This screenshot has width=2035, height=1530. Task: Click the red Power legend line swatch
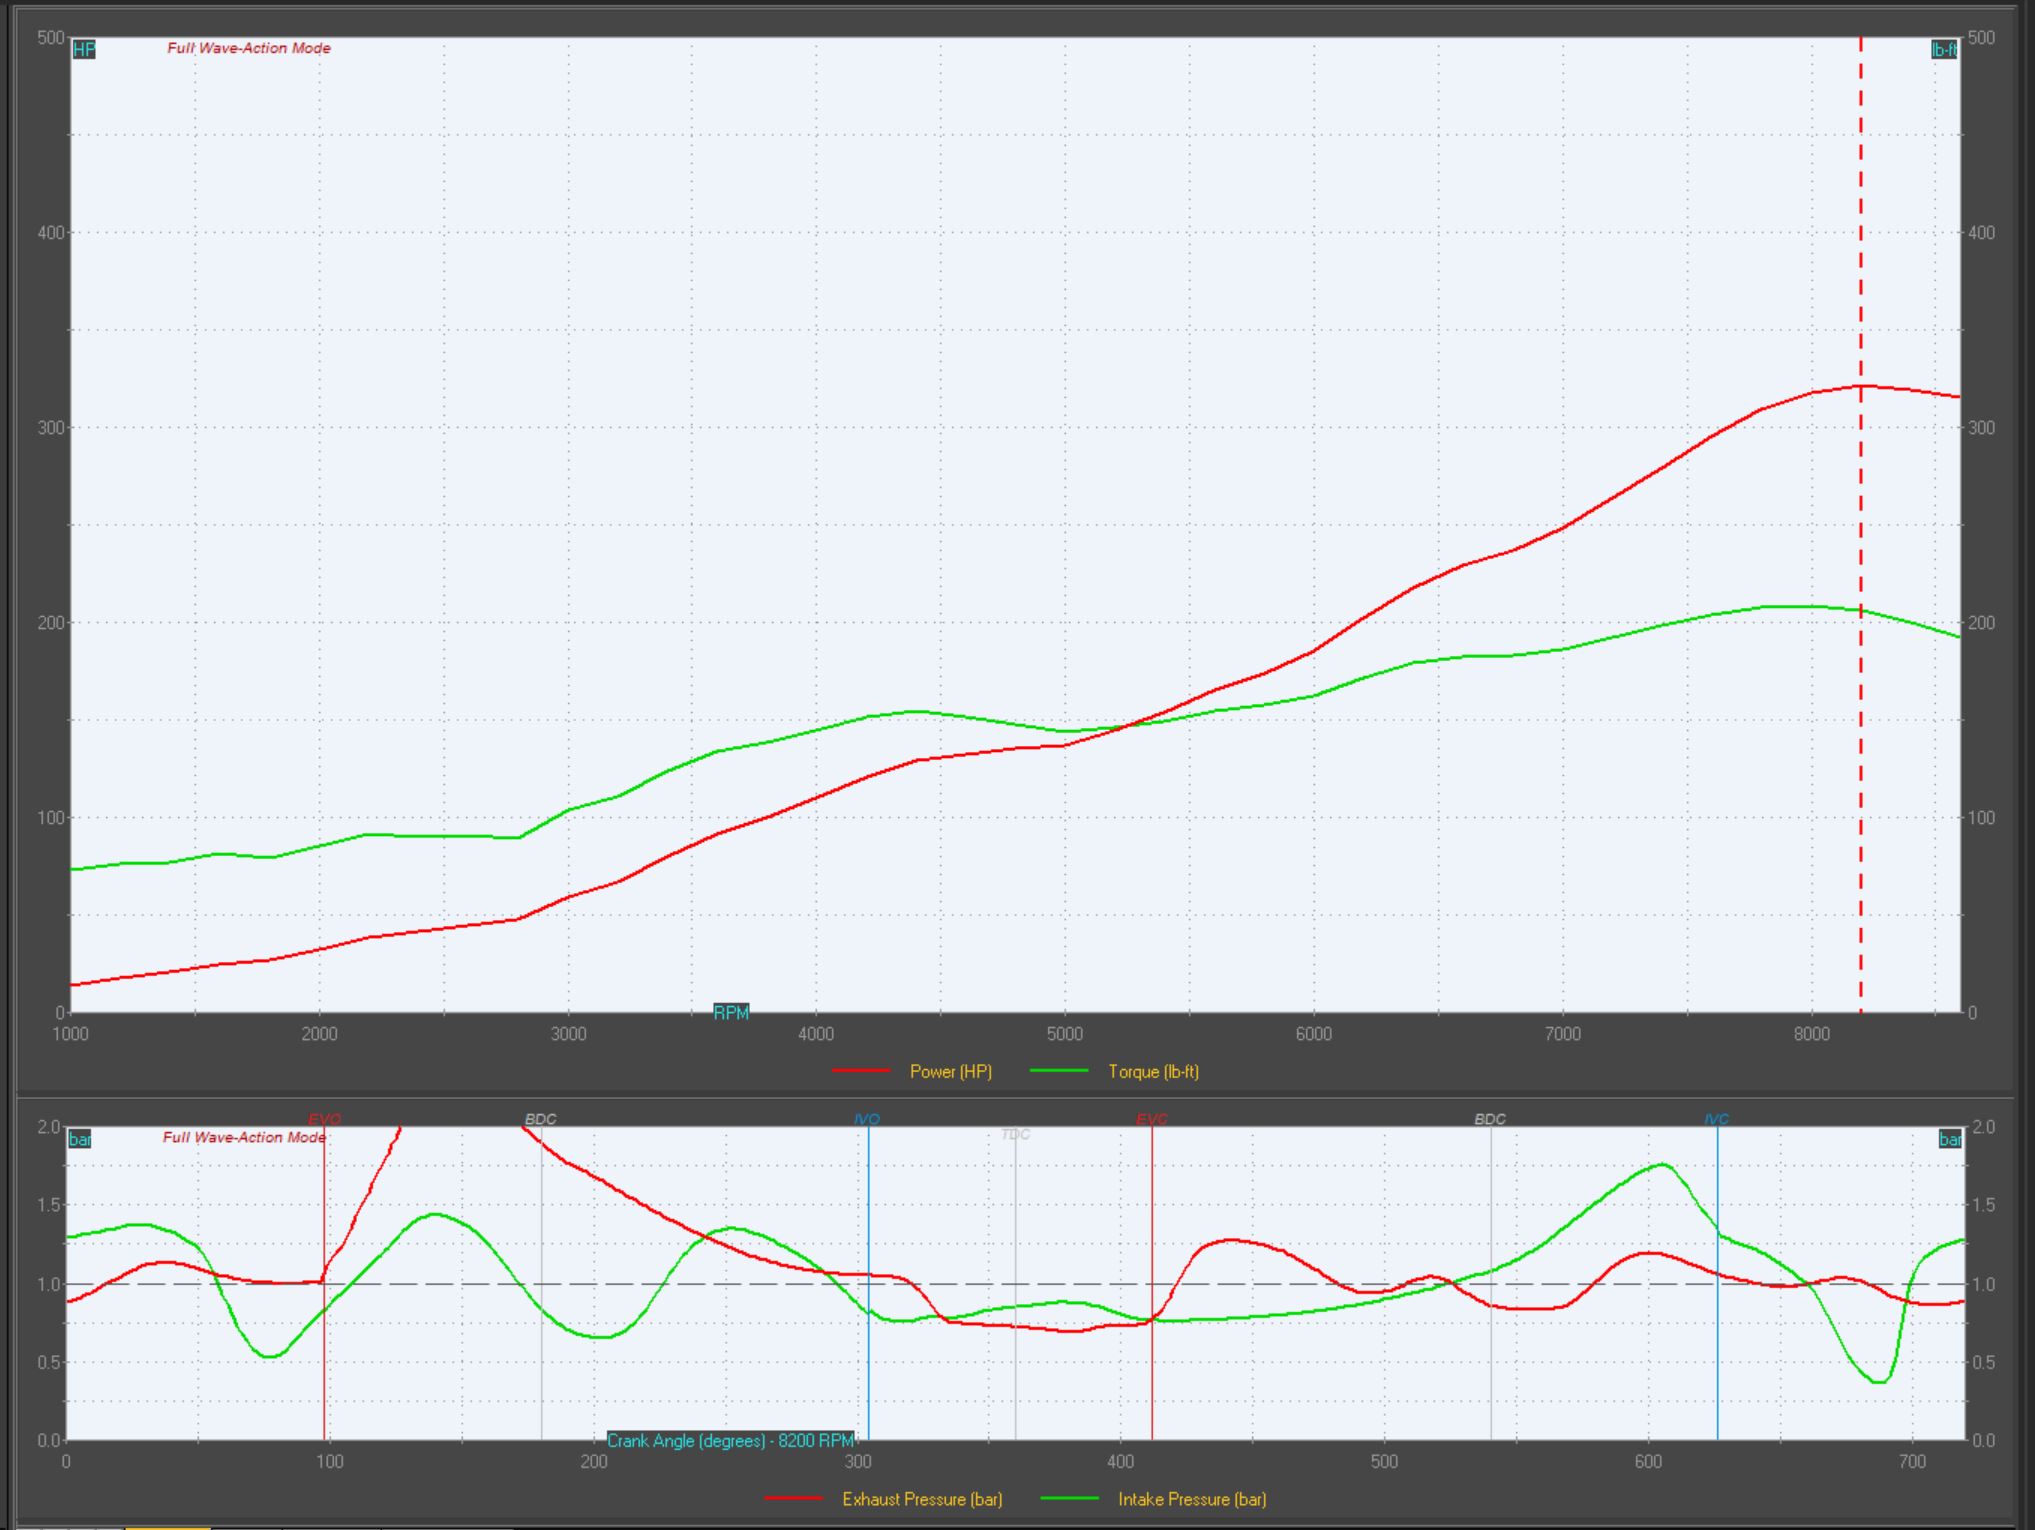tap(860, 1071)
